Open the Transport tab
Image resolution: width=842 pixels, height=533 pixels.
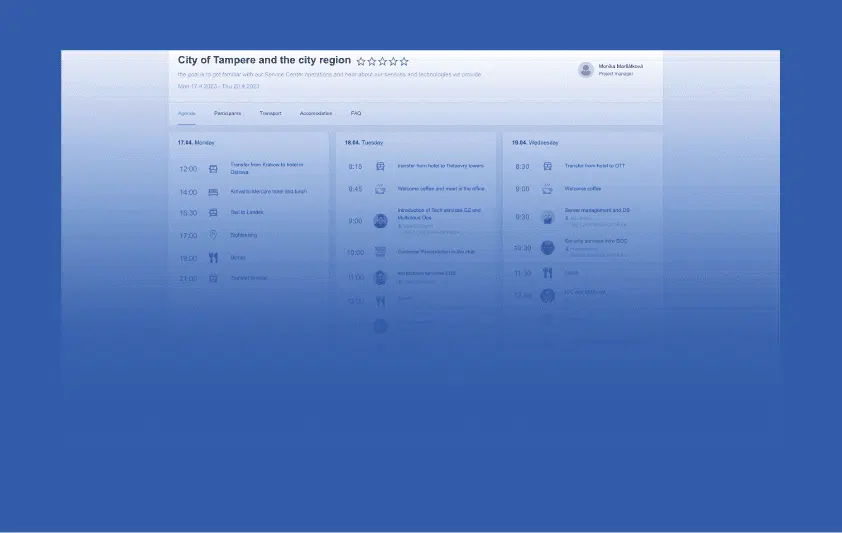(x=270, y=113)
